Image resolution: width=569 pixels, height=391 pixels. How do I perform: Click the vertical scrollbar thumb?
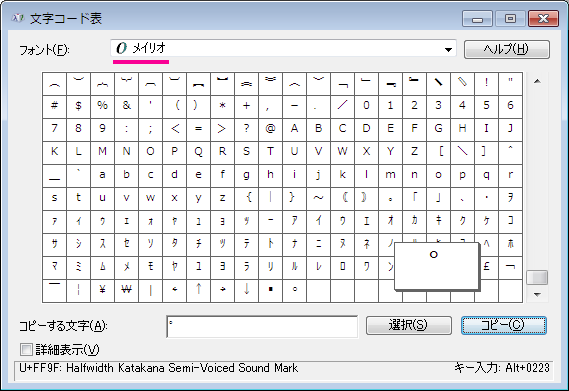pos(537,278)
